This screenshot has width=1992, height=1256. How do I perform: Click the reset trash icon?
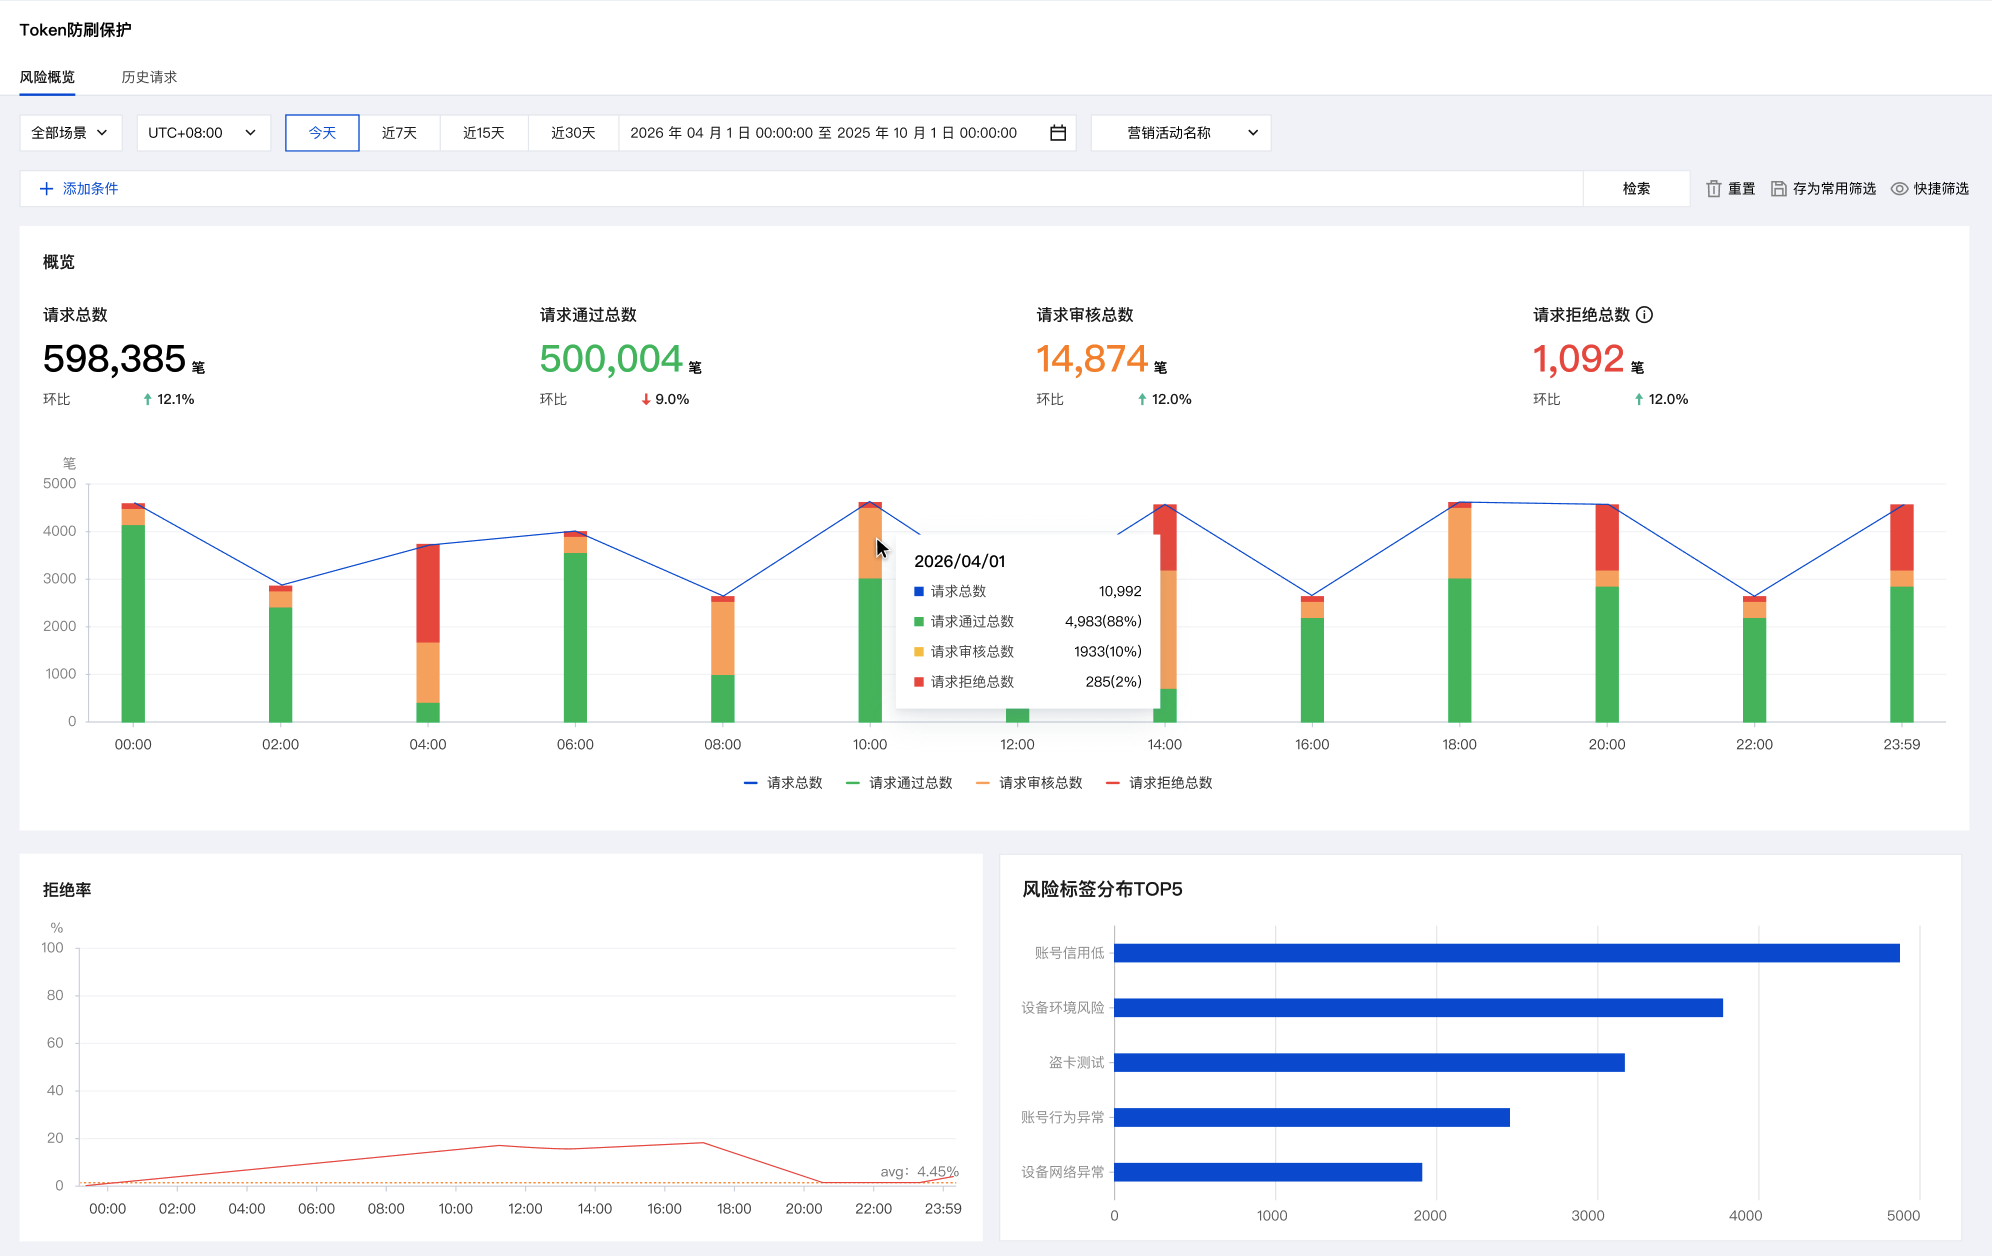(x=1713, y=189)
